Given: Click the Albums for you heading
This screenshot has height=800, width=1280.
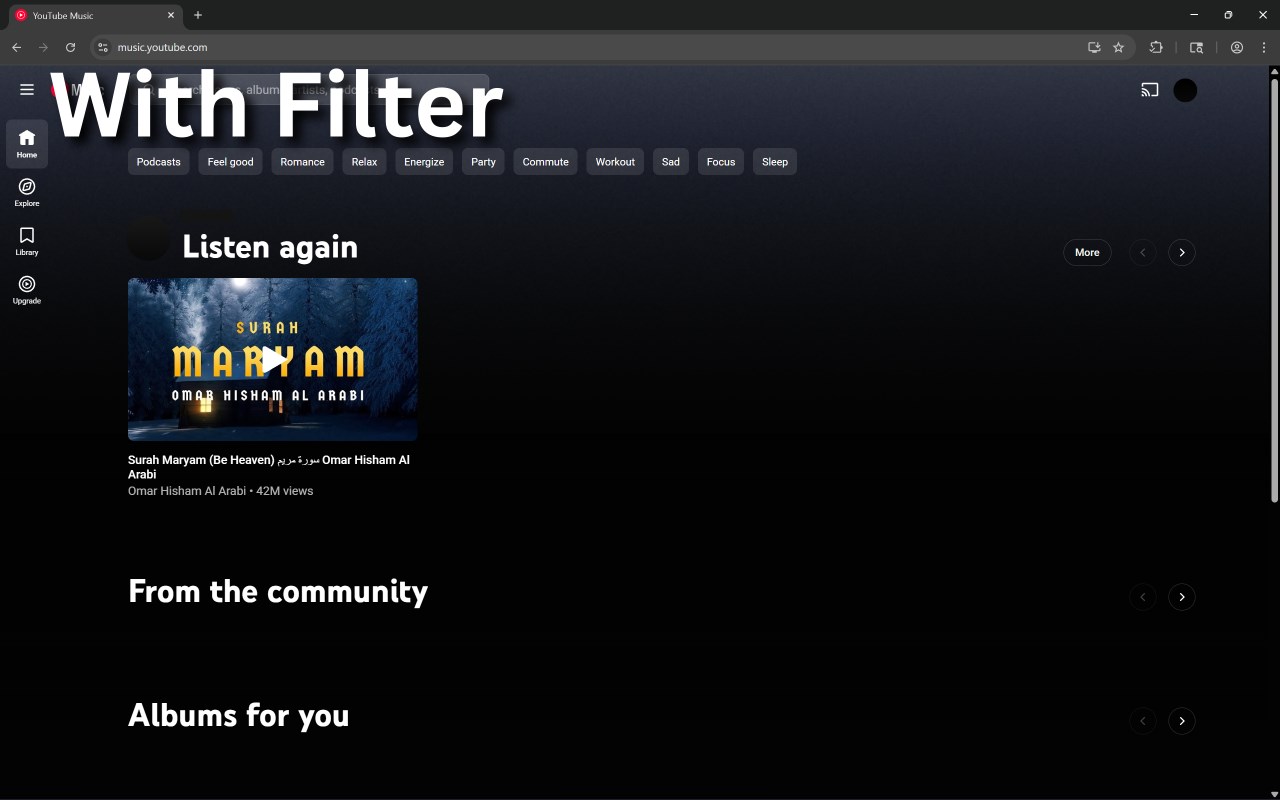Looking at the screenshot, I should [239, 715].
